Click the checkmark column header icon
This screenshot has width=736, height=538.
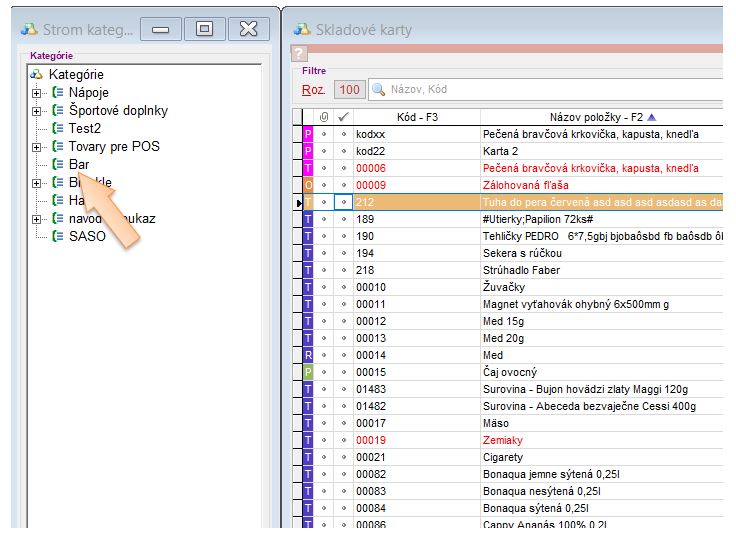tap(343, 117)
